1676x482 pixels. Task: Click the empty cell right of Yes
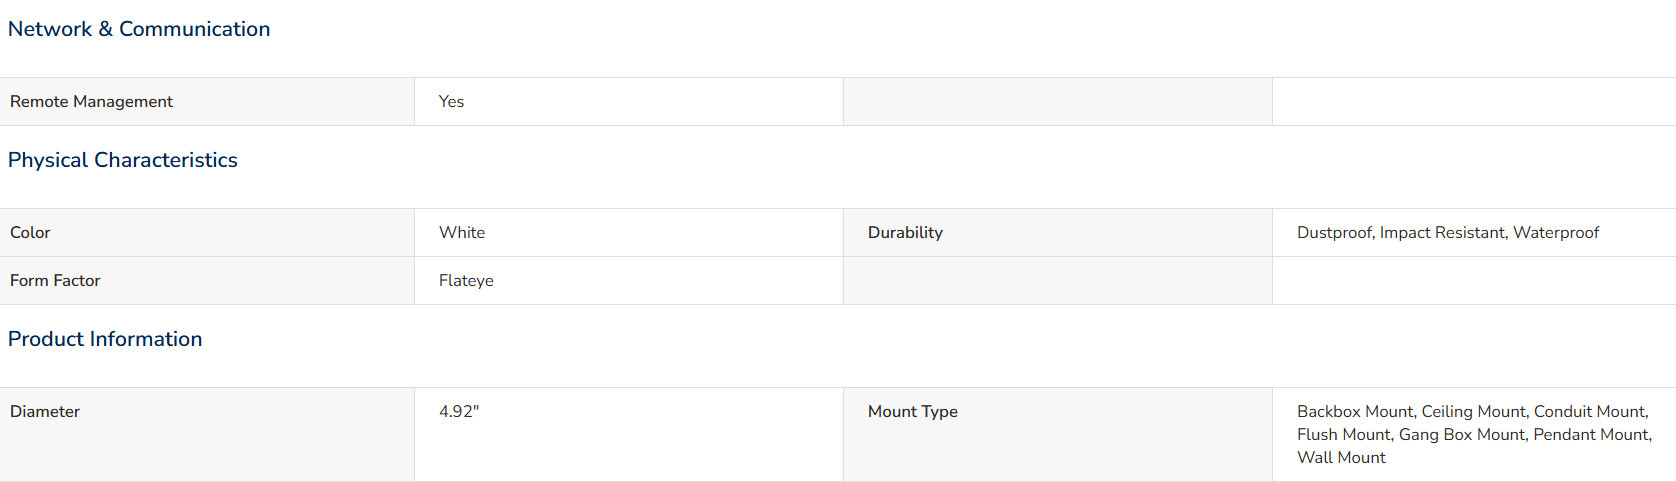pyautogui.click(x=1058, y=102)
